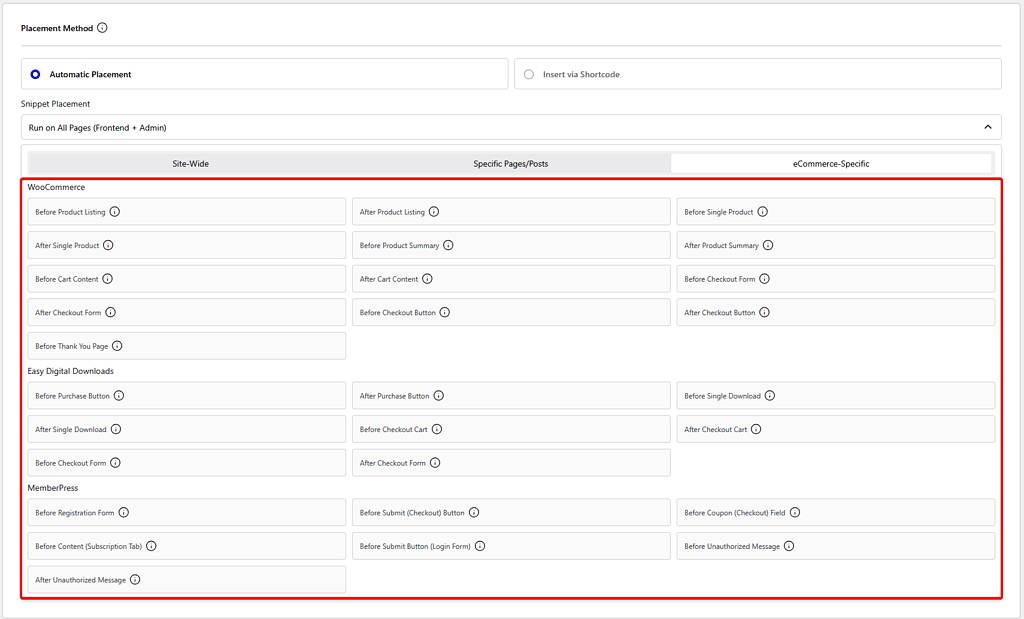Select the After Cart Content placement
The image size is (1024, 619).
pos(510,278)
